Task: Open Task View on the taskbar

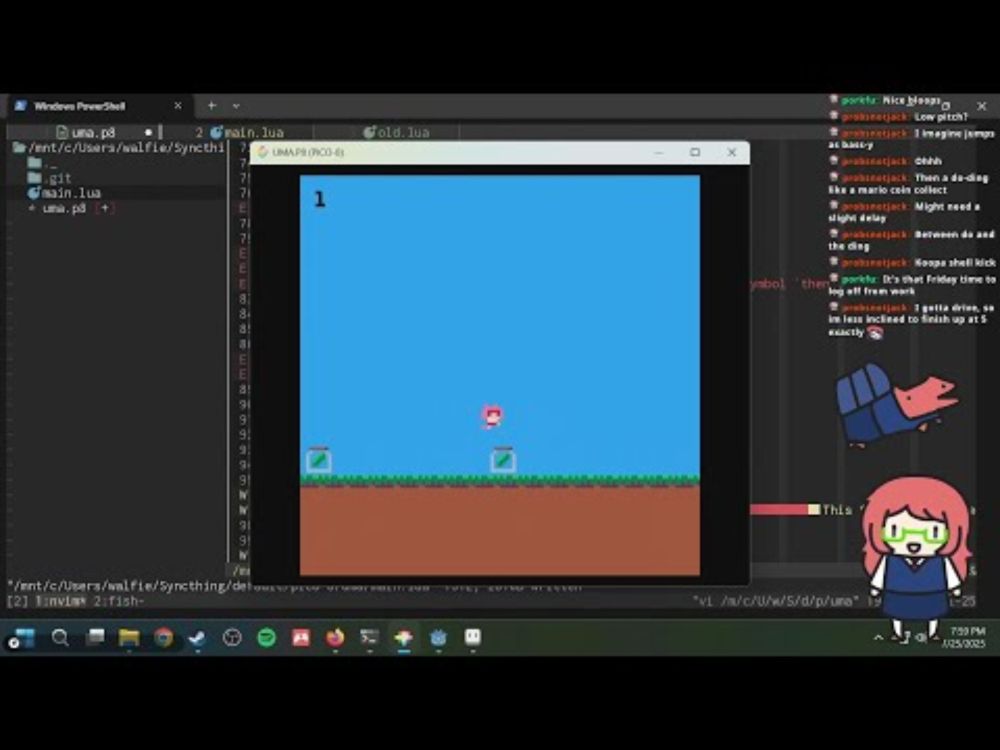Action: click(95, 637)
